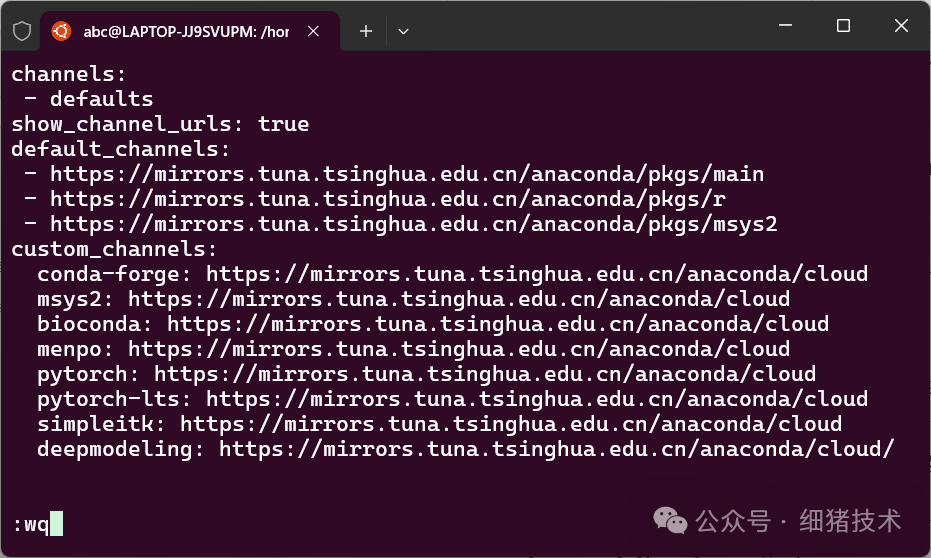
Task: Click the simpleitk channel URL
Action: point(510,424)
